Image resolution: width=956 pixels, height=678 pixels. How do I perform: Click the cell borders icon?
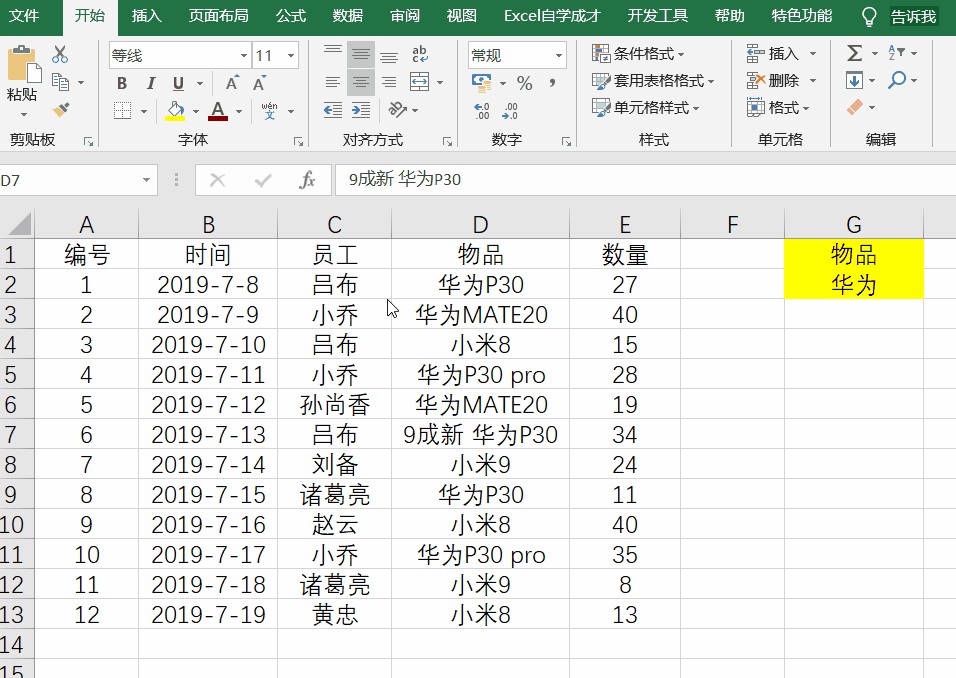(x=123, y=110)
